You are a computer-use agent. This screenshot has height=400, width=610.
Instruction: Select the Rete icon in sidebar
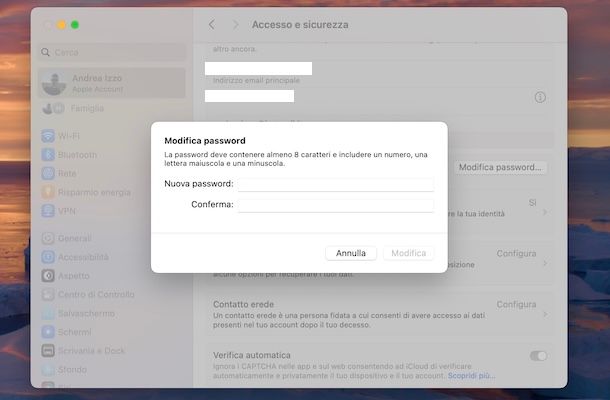(x=48, y=173)
